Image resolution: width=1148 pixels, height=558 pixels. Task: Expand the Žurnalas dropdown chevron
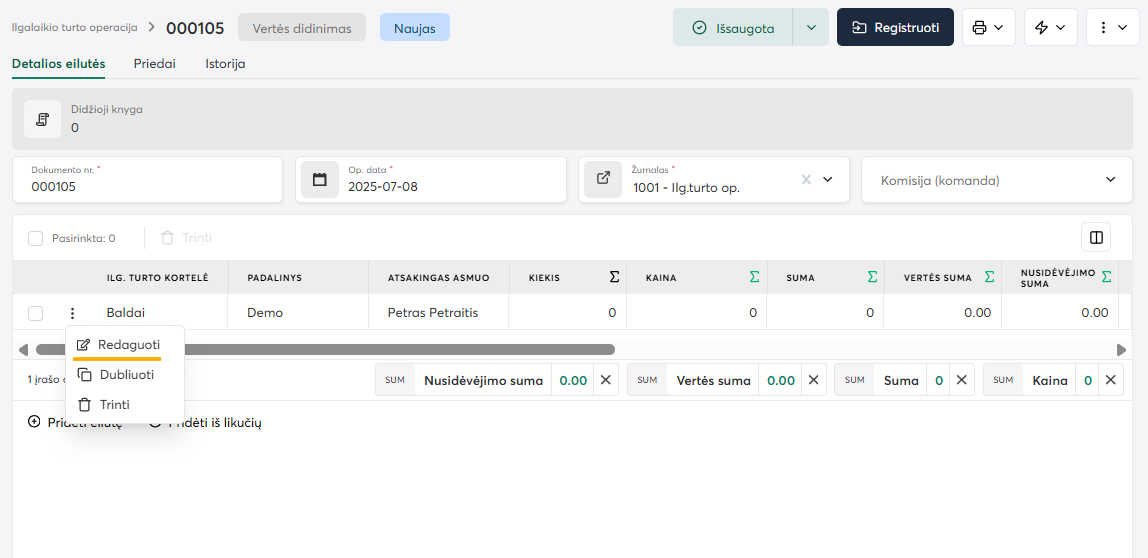tap(828, 180)
